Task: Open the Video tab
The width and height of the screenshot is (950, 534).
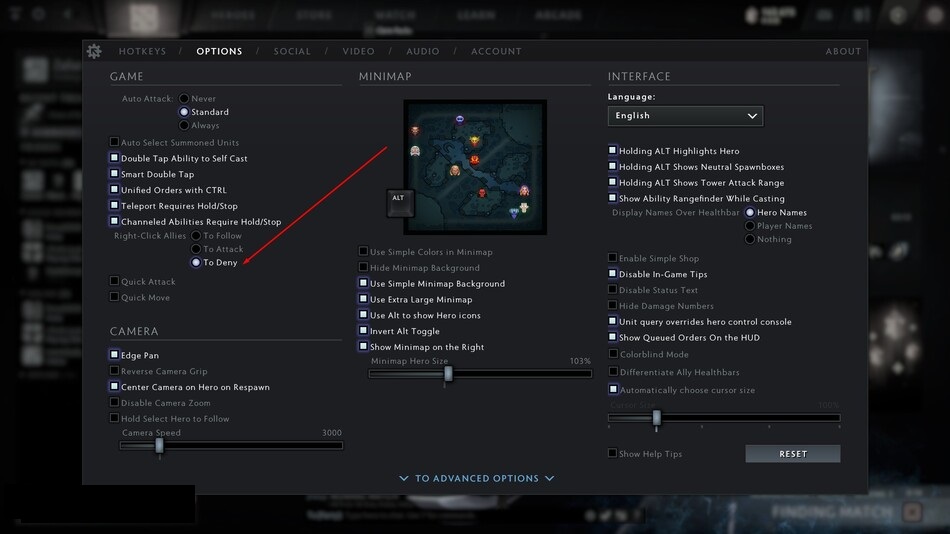Action: click(x=359, y=52)
